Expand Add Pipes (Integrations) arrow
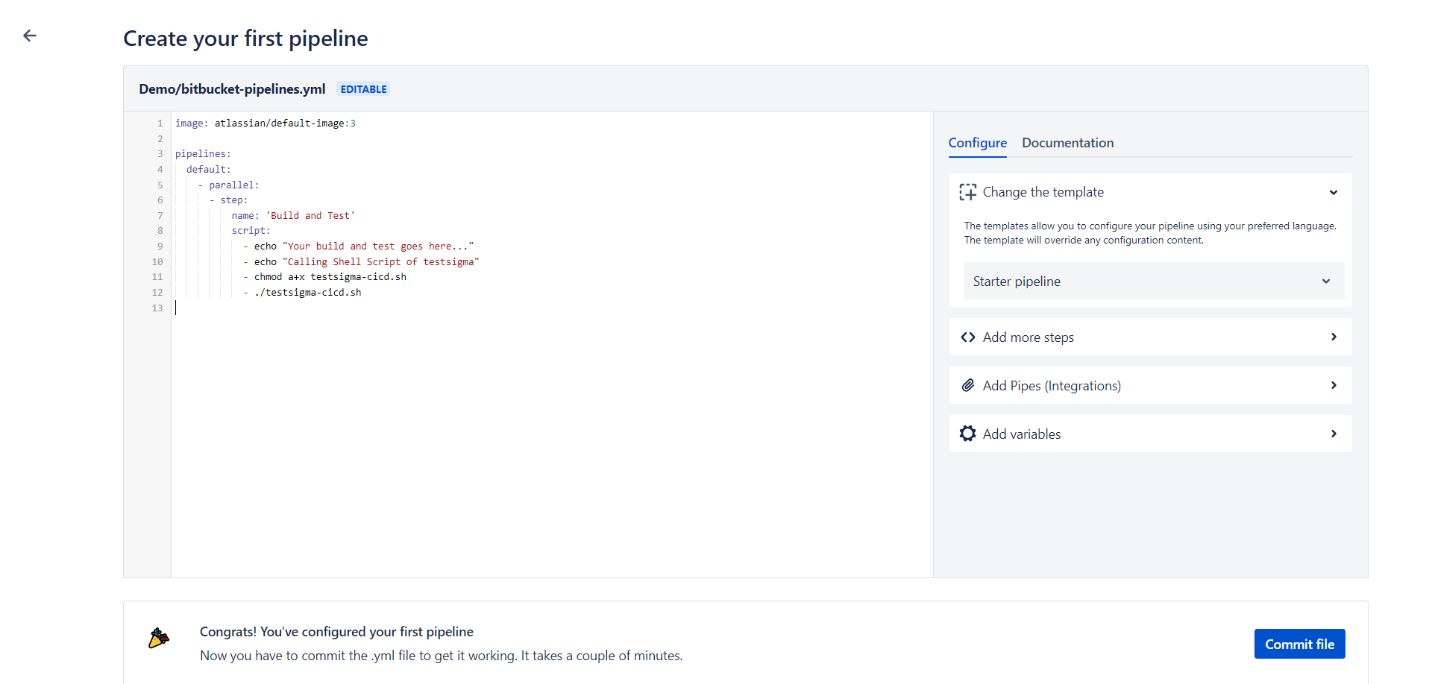Screen dimensions: 1432x684 (x=1333, y=385)
